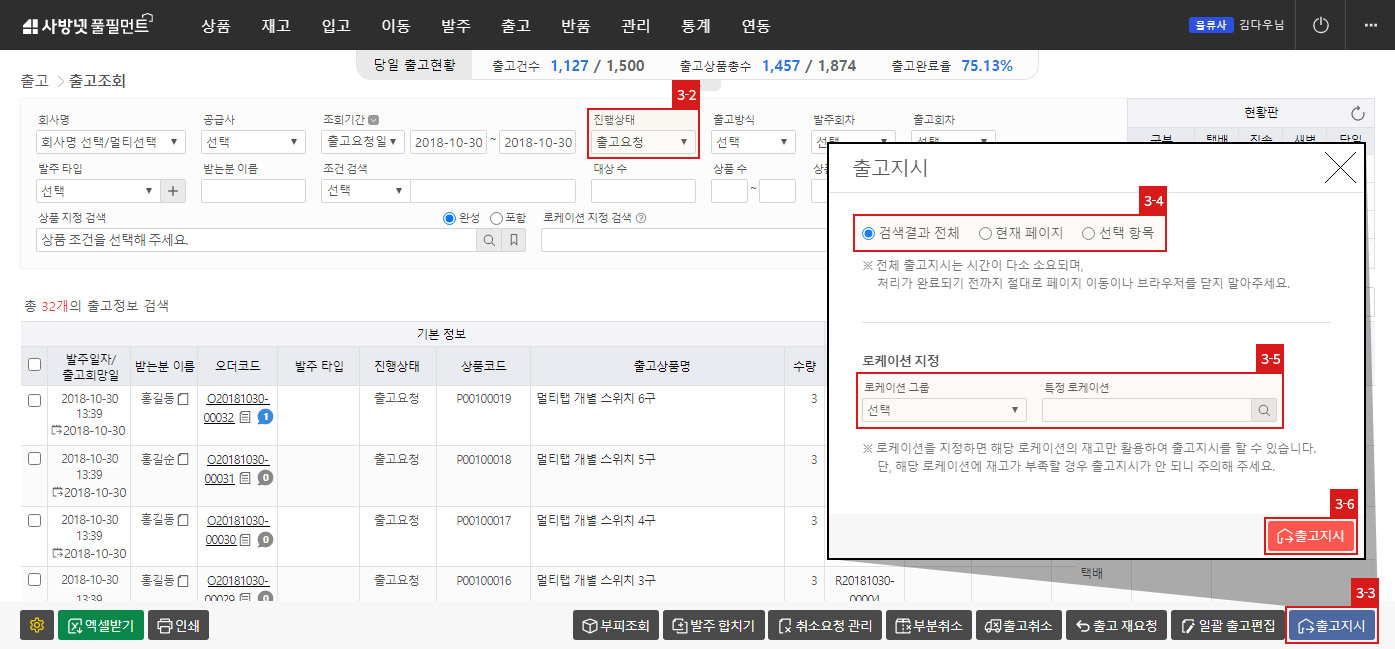The width and height of the screenshot is (1395, 649).
Task: Choose the 현재 페이지 radio button
Action: [x=985, y=232]
